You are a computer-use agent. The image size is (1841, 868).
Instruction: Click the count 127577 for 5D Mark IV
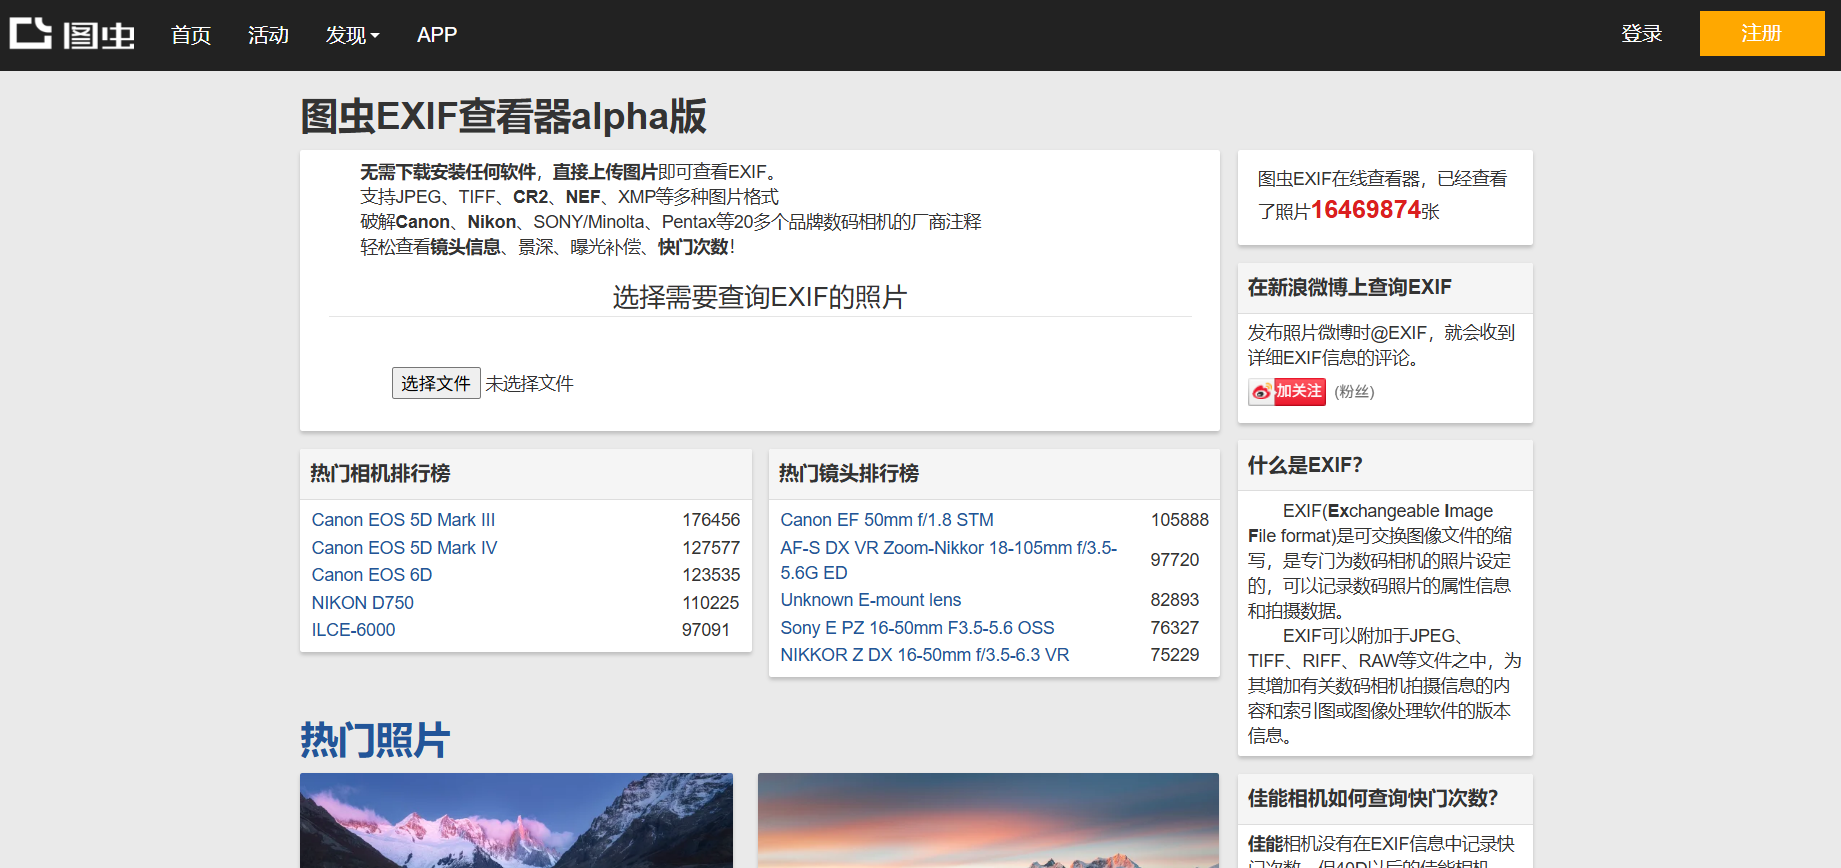click(x=711, y=548)
